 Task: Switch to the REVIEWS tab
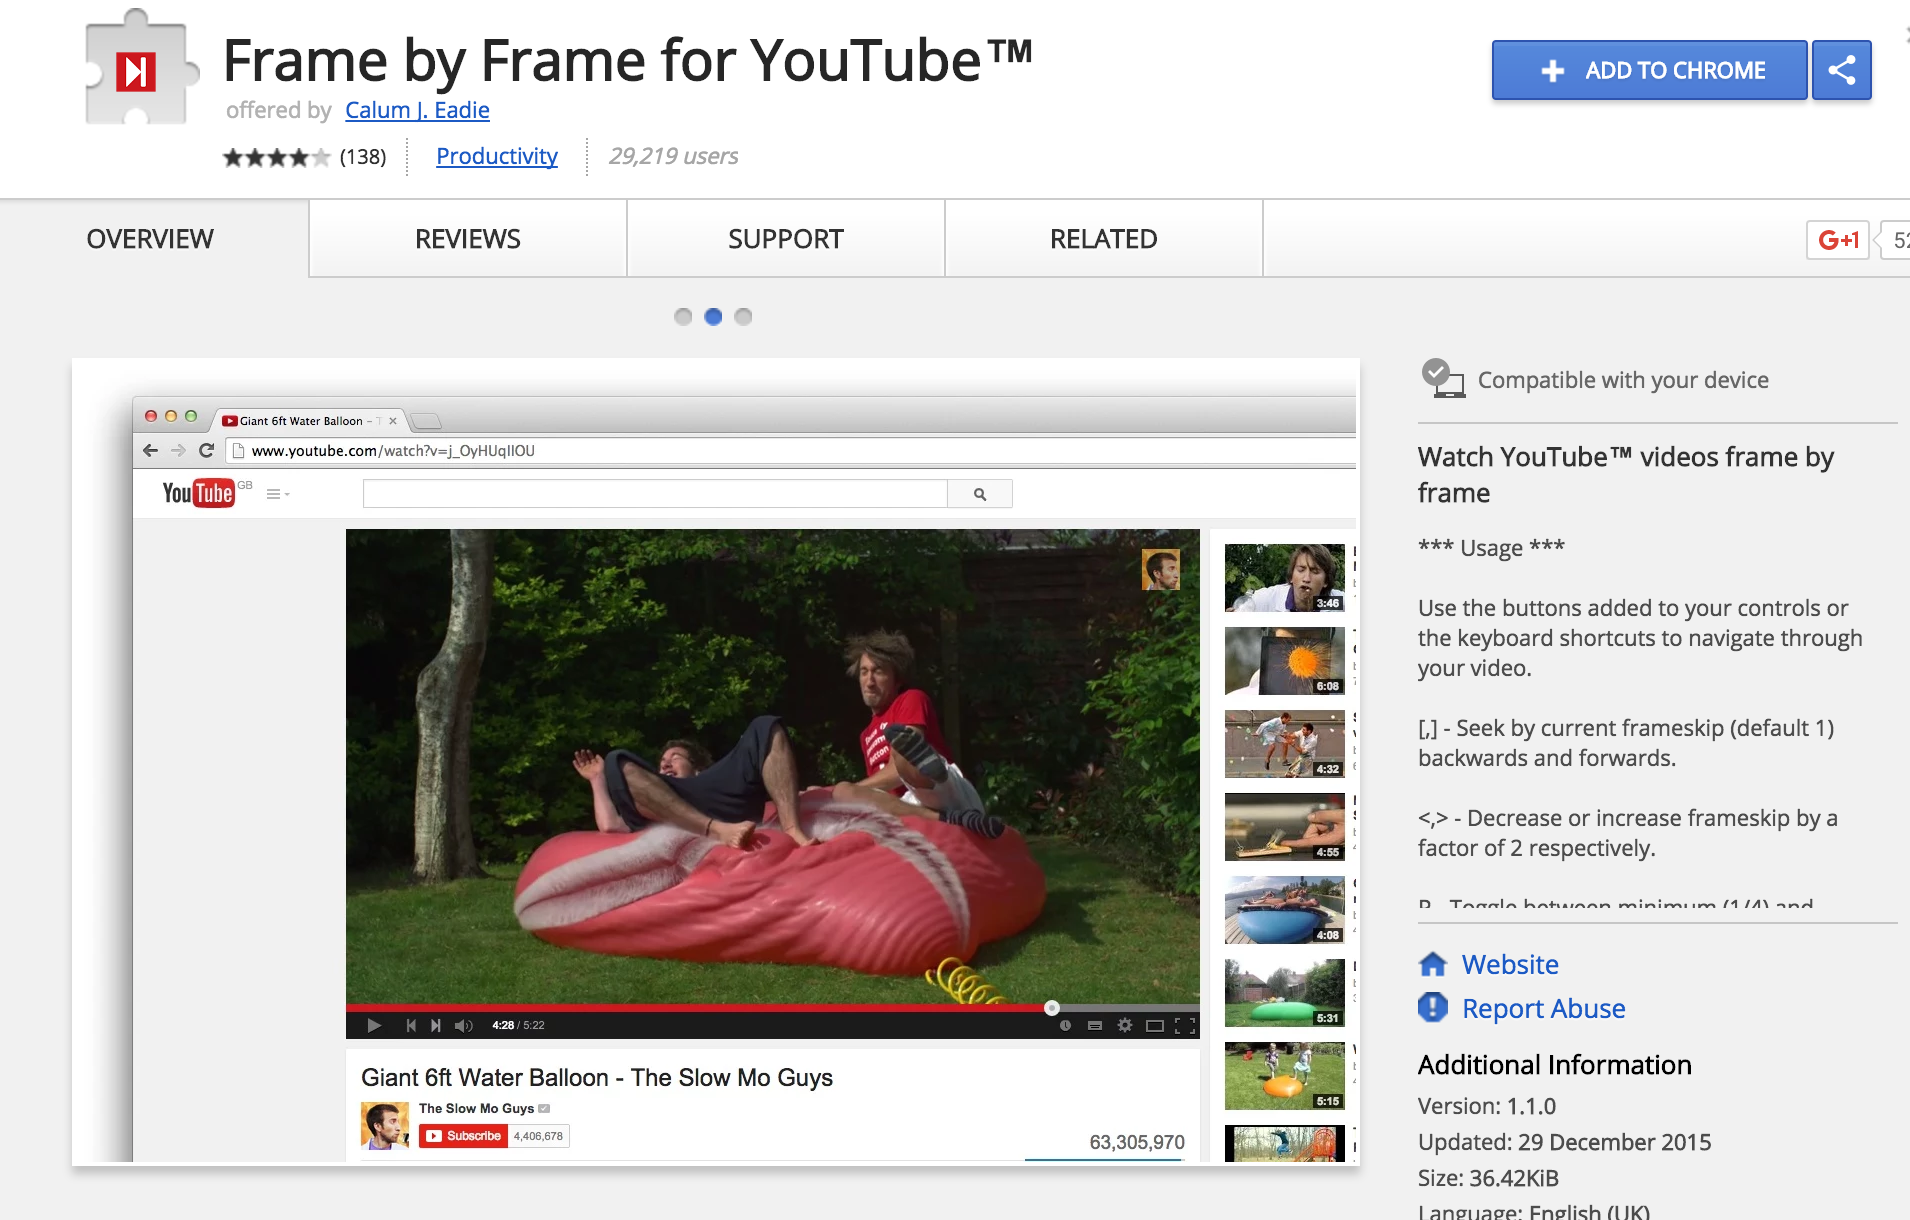(468, 239)
